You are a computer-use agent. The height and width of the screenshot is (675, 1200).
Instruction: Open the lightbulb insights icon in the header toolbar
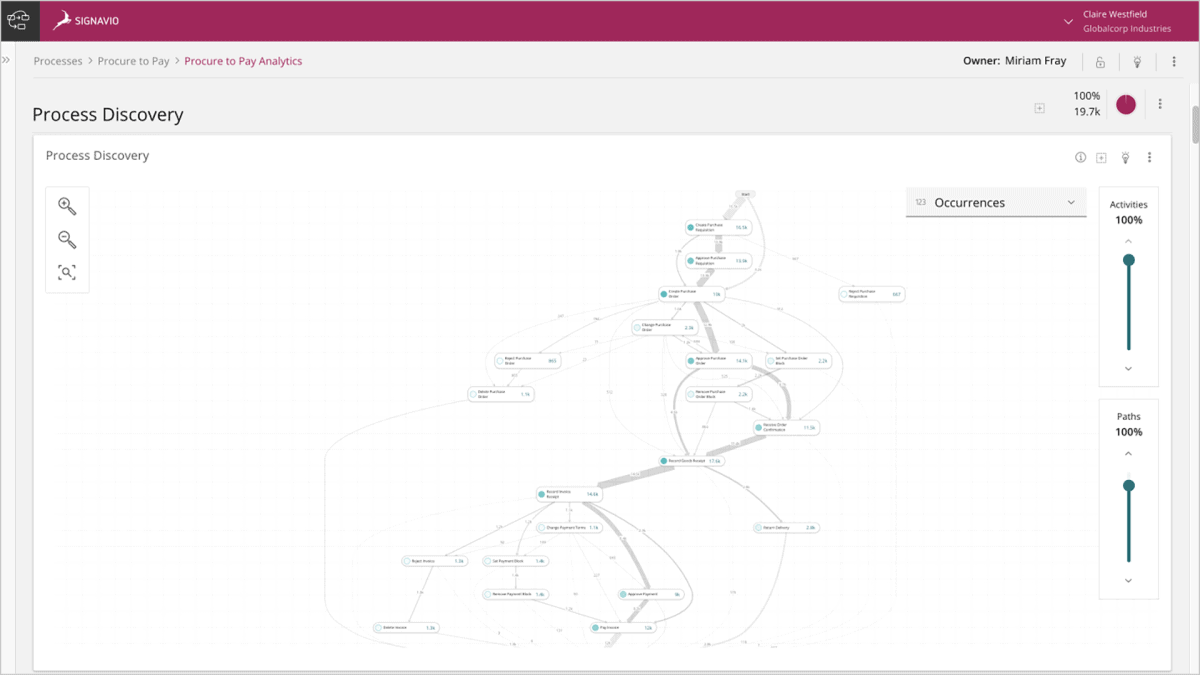1136,61
